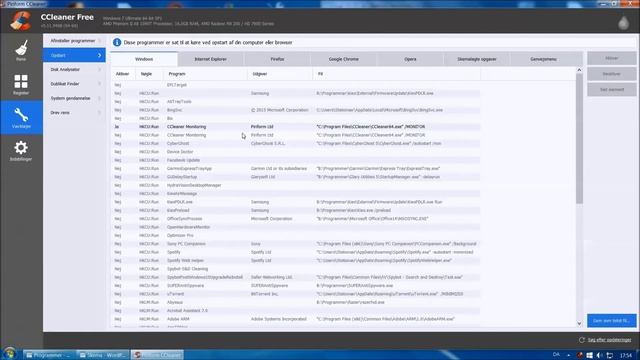Switch to the Windows tab

[x=144, y=59]
